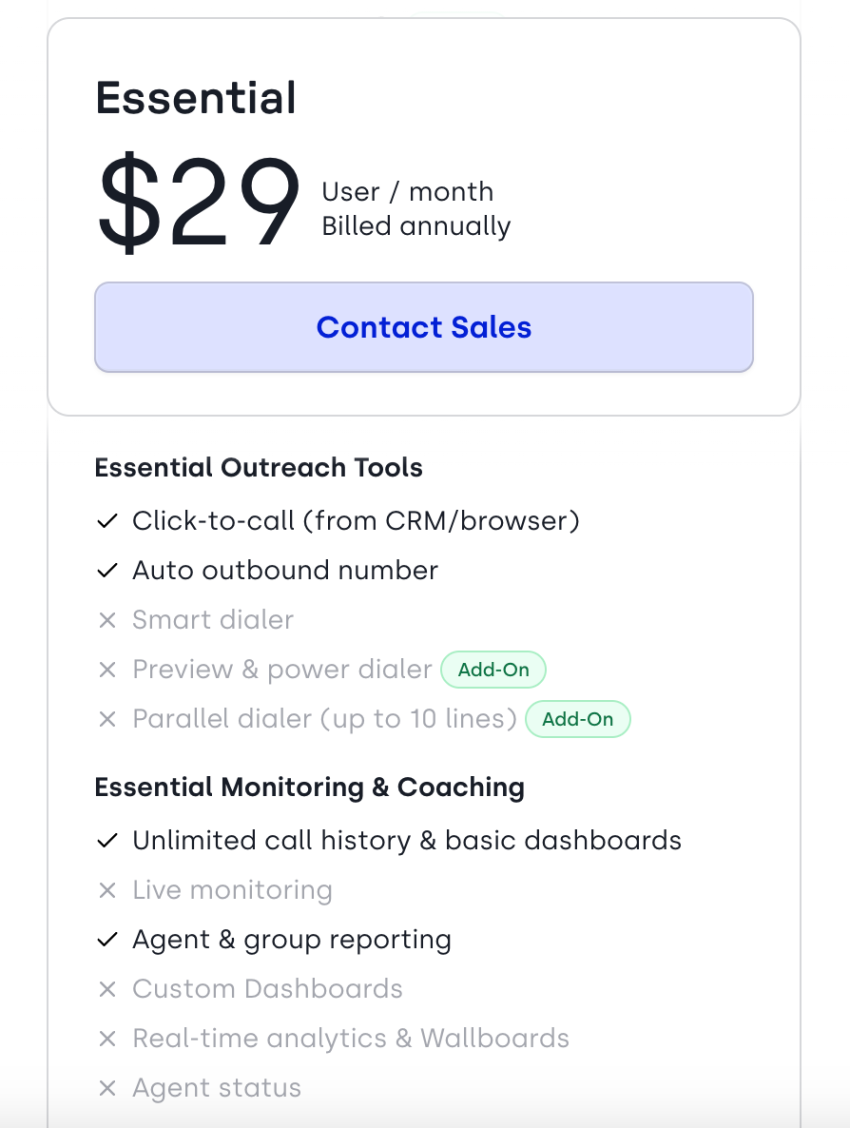
Task: Open the Add-On badge for Preview & power dialer
Action: pyautogui.click(x=494, y=669)
